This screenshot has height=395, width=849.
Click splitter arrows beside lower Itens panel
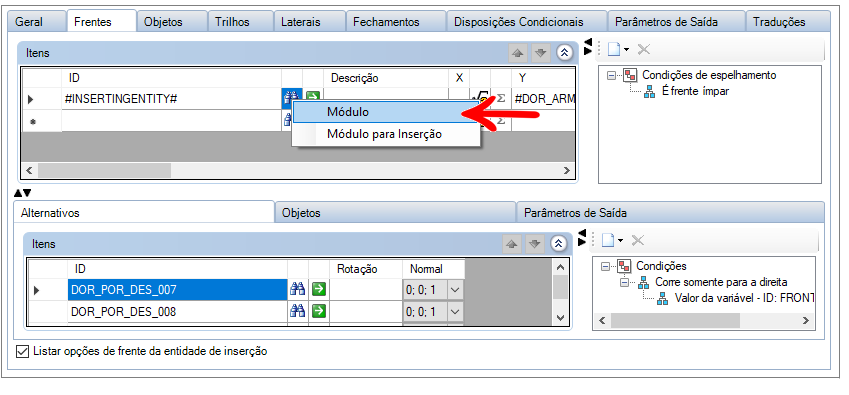tap(582, 238)
